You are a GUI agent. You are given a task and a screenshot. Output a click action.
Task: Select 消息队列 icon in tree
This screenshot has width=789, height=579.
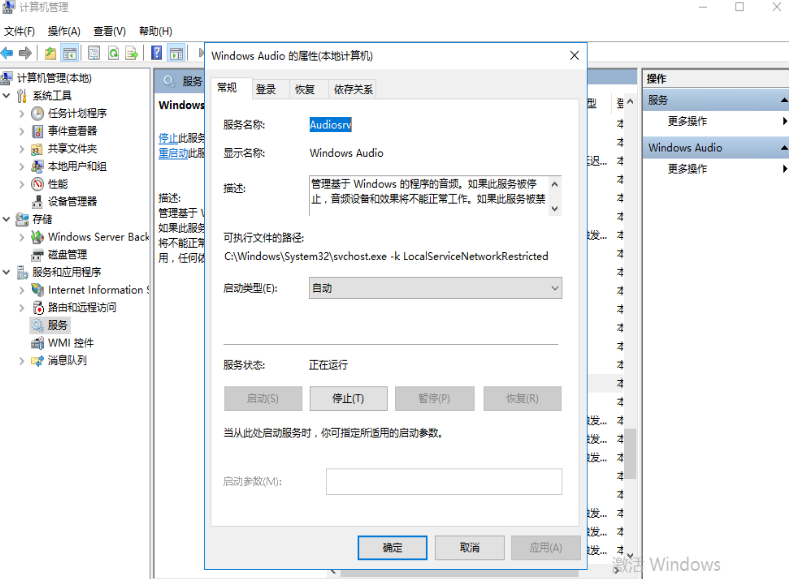tap(37, 361)
